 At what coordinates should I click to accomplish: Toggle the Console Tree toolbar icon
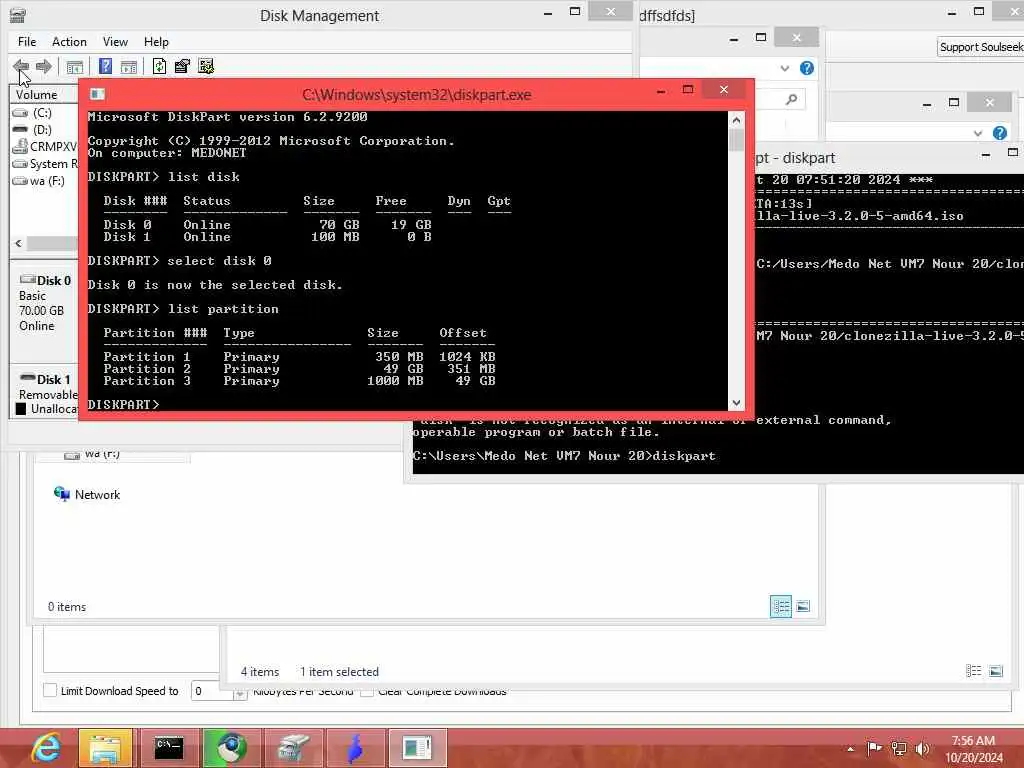(75, 66)
